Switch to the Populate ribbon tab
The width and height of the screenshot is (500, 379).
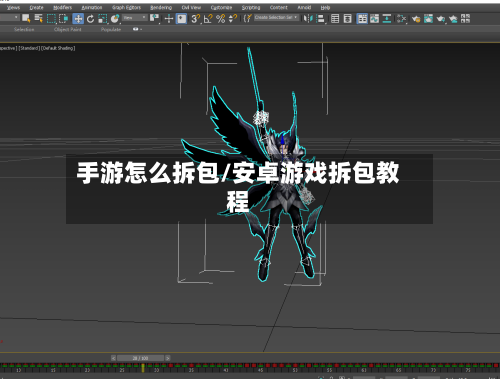(x=111, y=29)
